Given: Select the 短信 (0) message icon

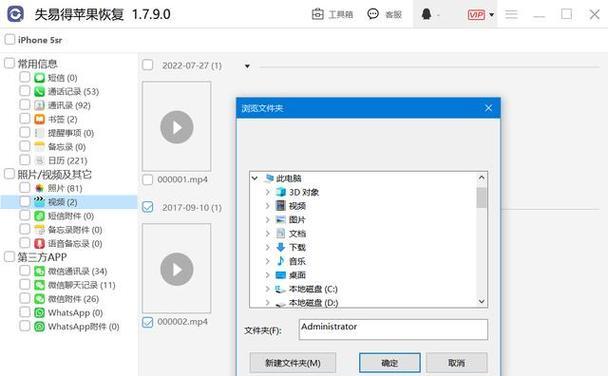Looking at the screenshot, I should click(x=40, y=78).
